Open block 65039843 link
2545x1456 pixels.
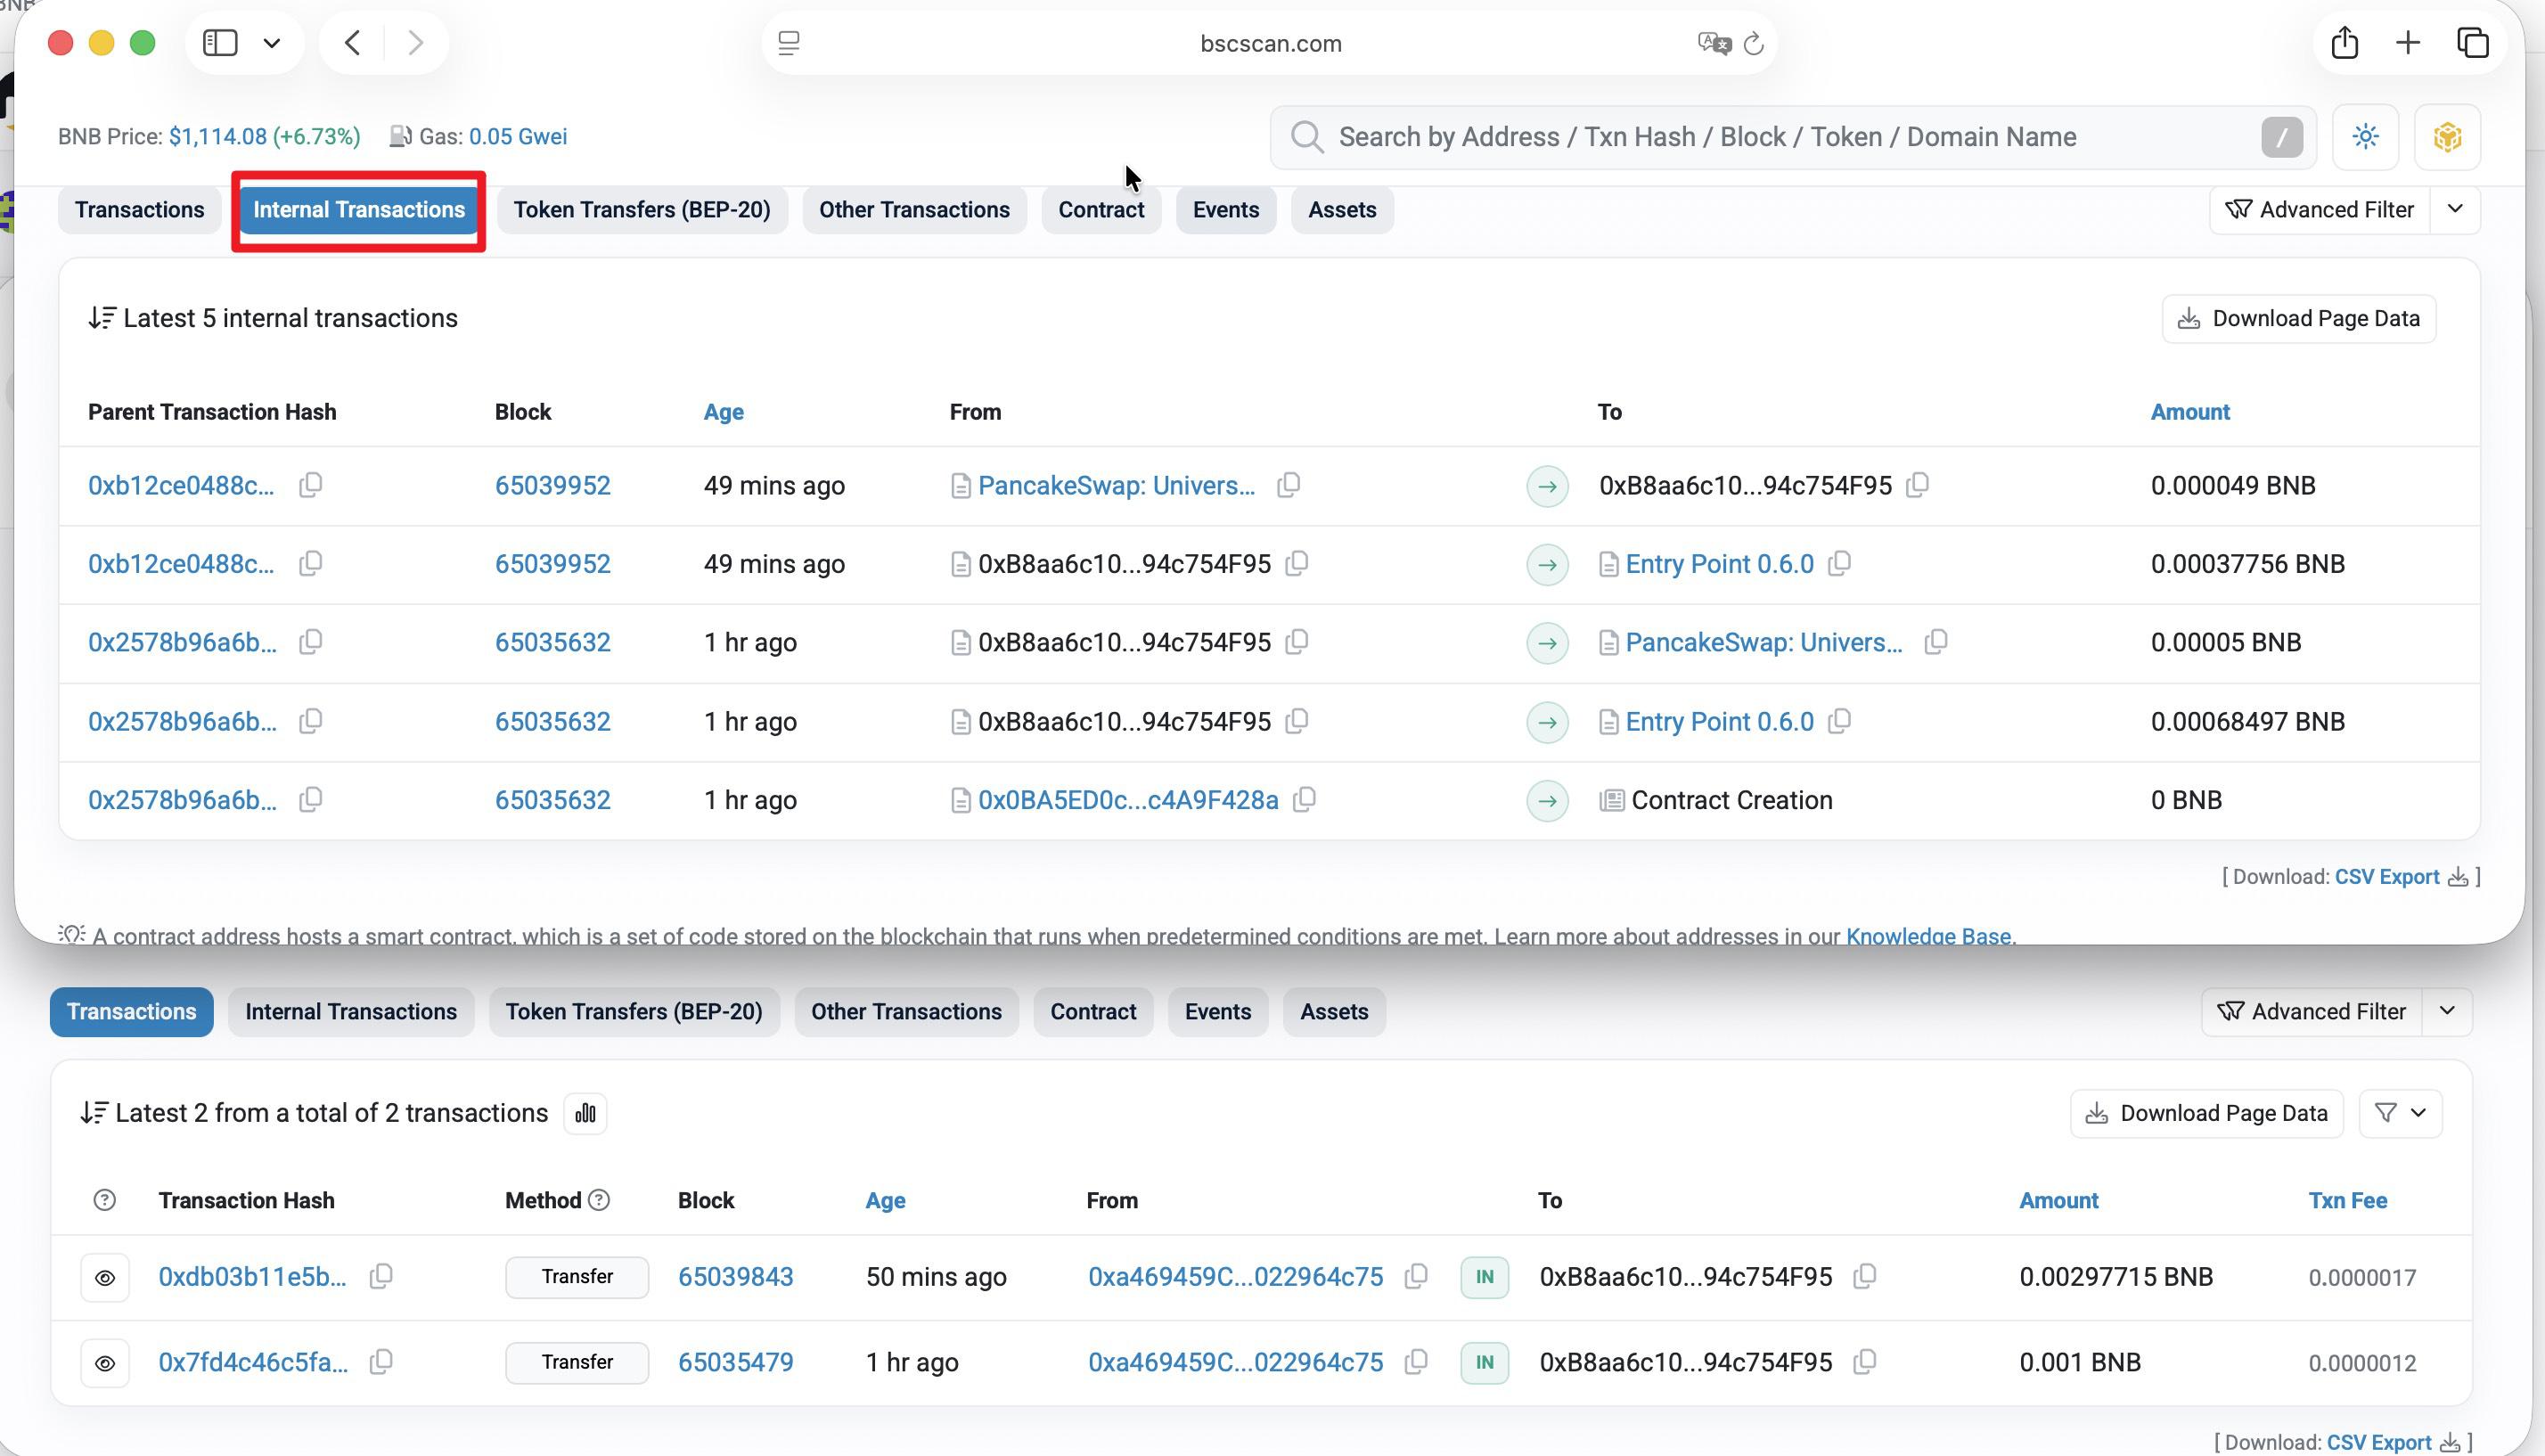(735, 1277)
